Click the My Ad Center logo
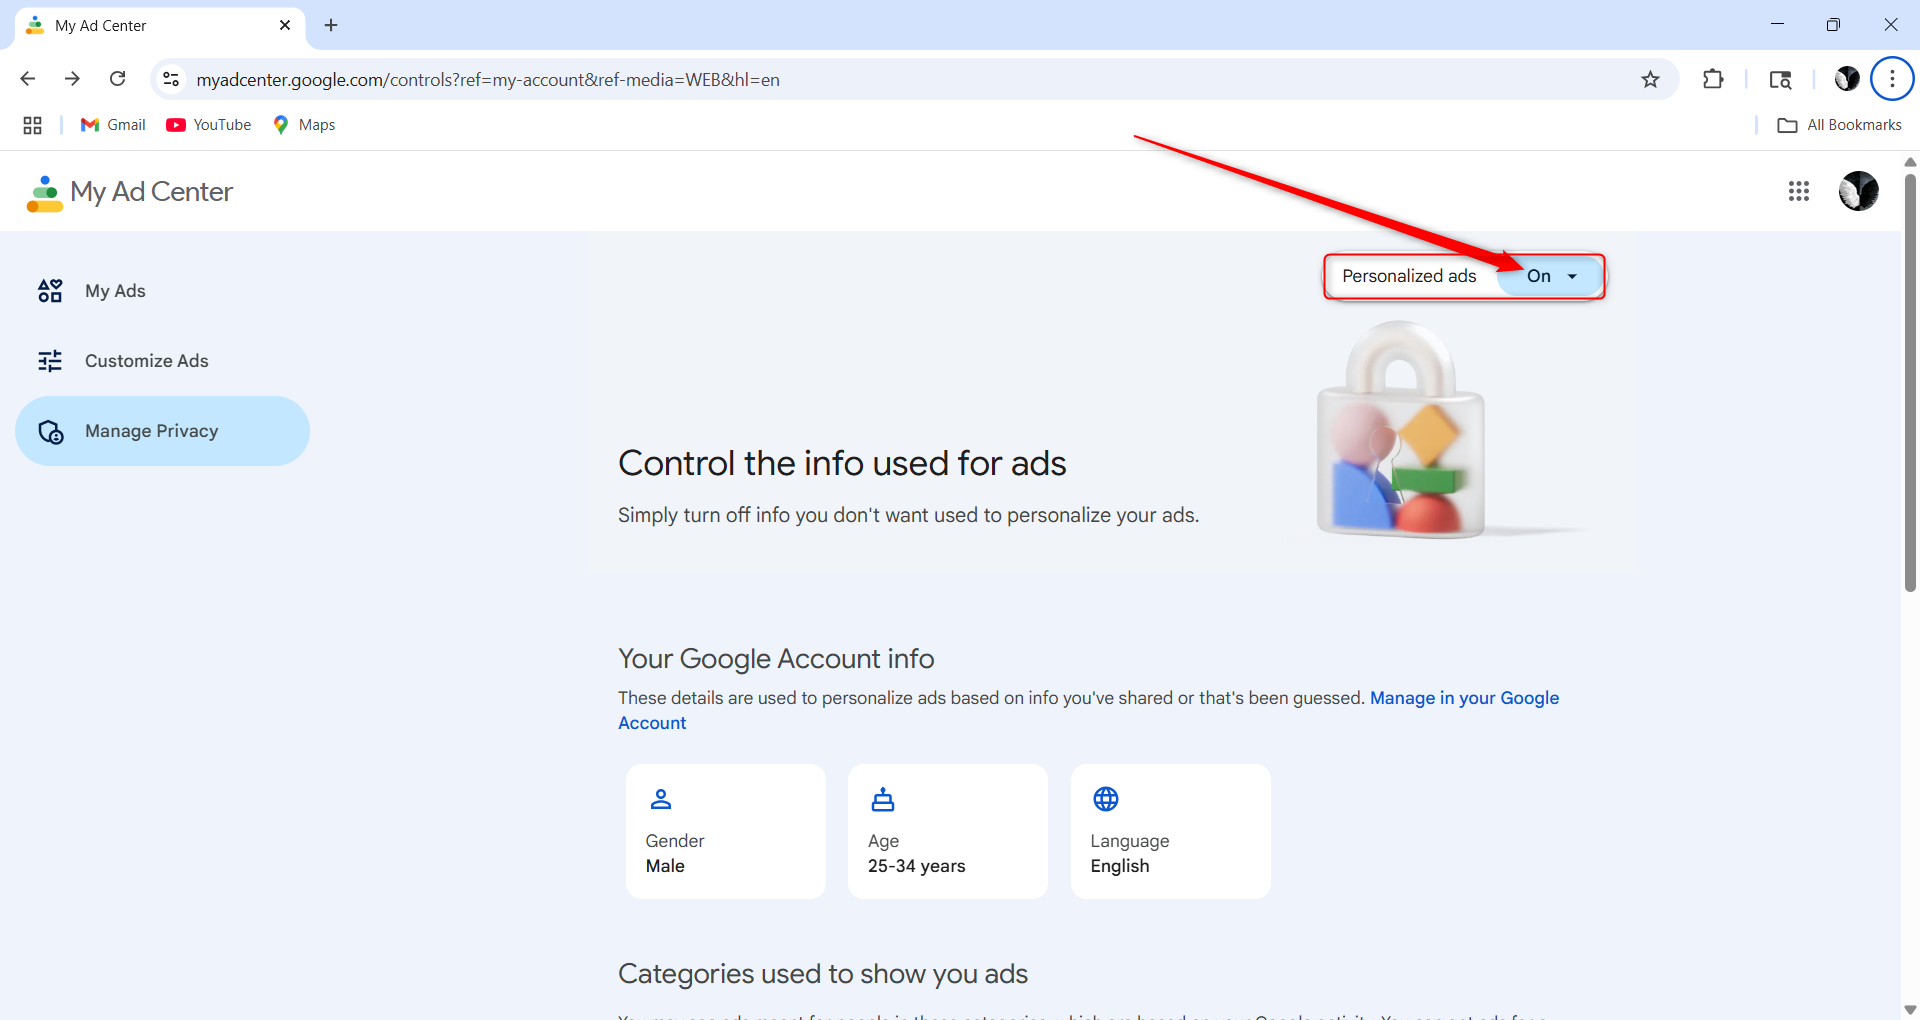 [129, 191]
